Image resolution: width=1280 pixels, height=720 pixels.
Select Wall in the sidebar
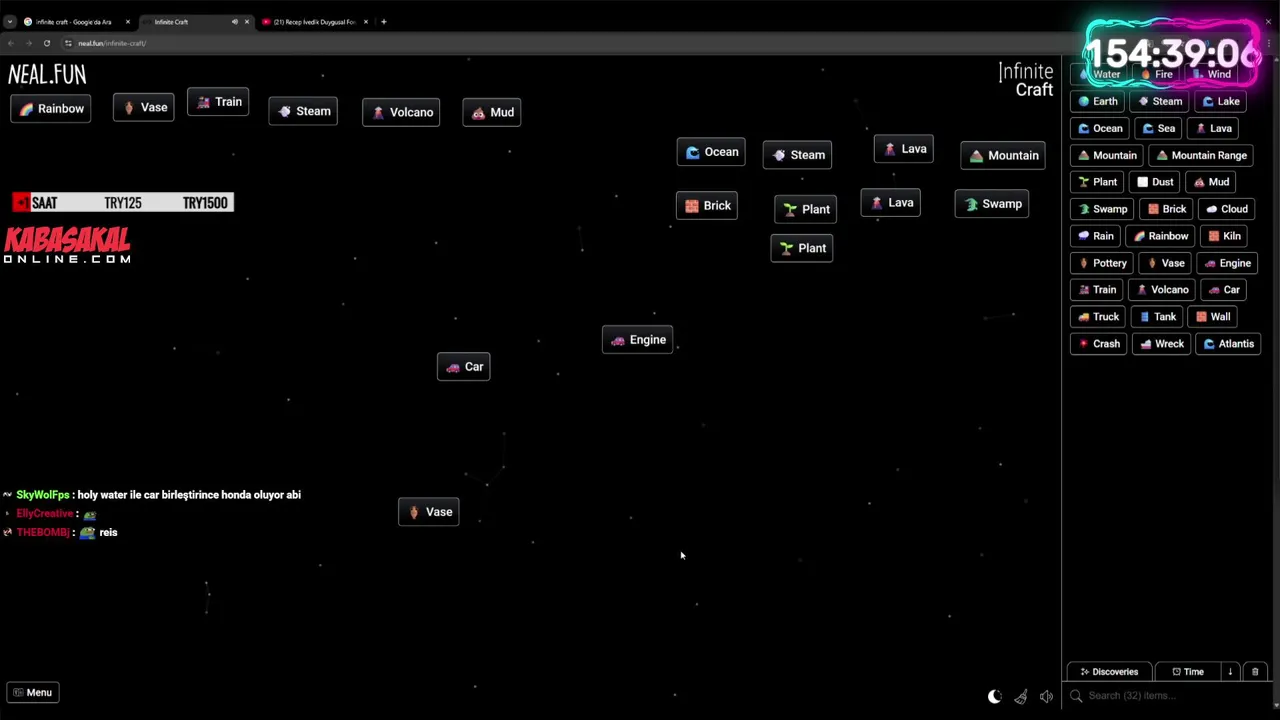tap(1213, 317)
